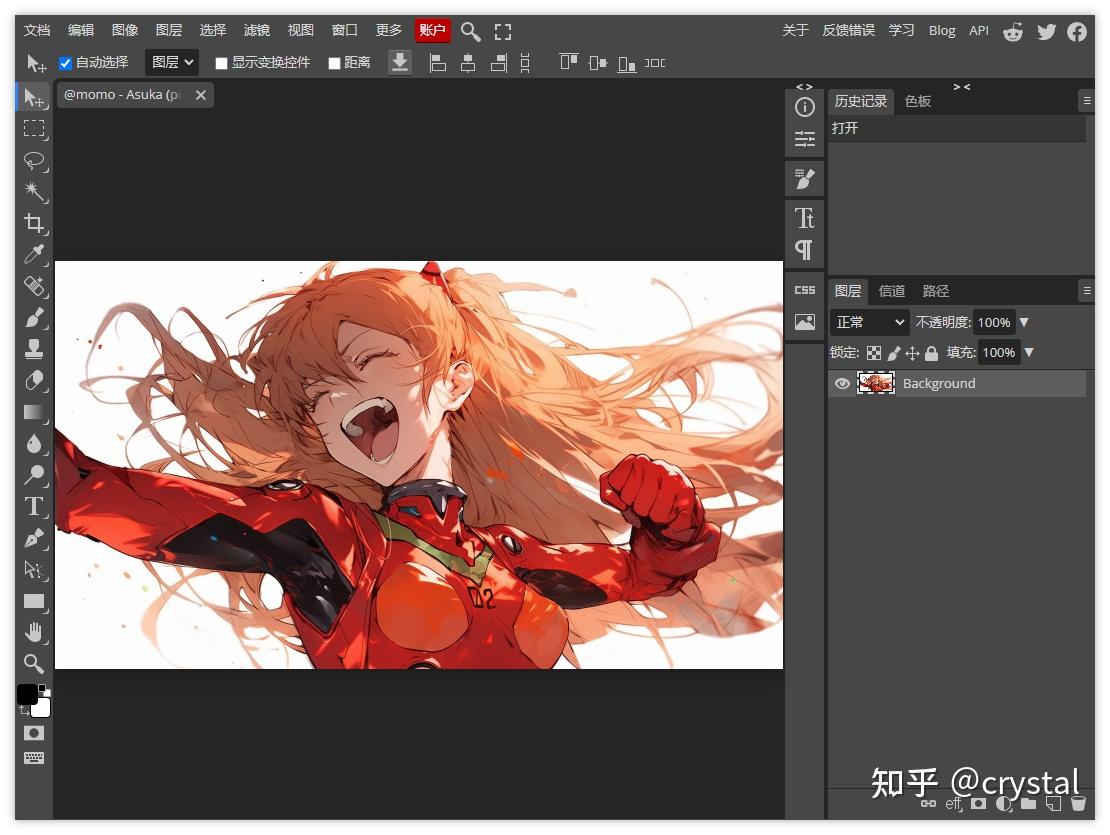Switch to the 色板 tab
This screenshot has height=835, width=1110.
[x=917, y=101]
